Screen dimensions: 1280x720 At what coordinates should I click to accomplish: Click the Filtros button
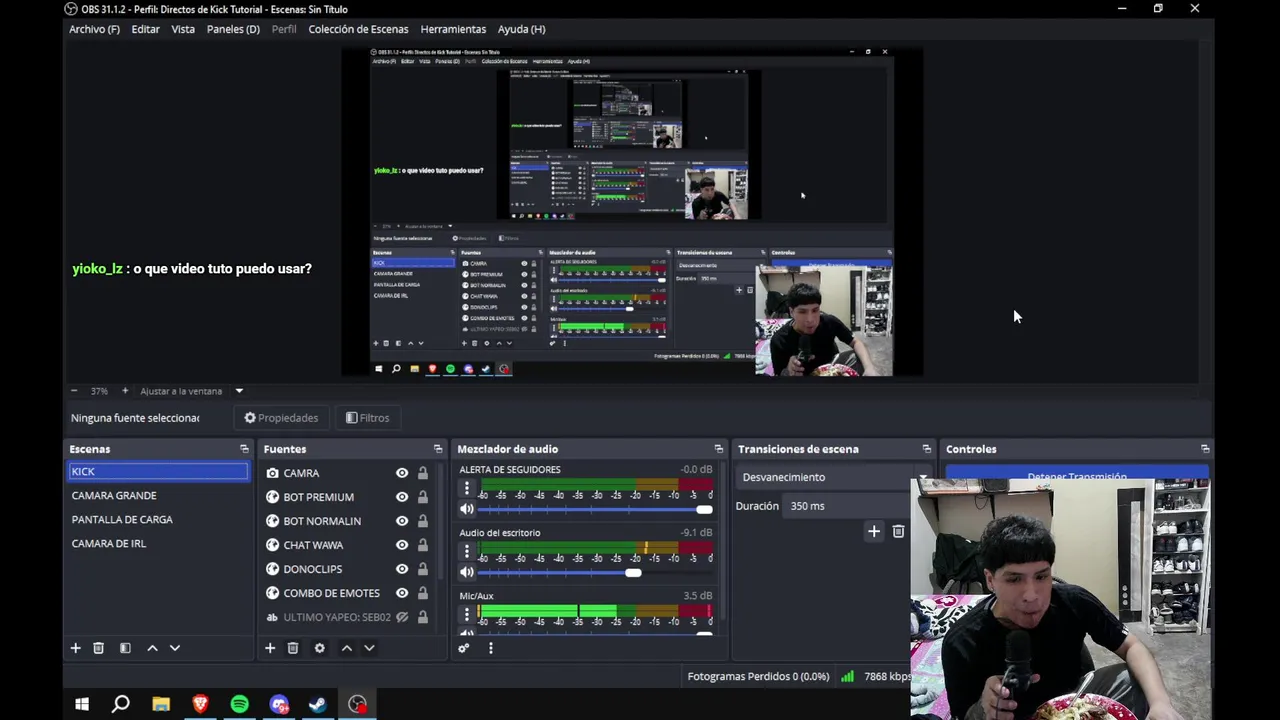tap(367, 418)
